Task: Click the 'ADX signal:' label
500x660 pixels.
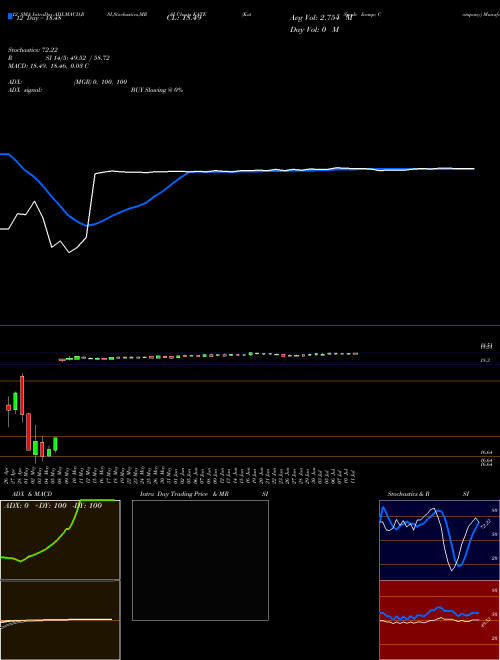Action: click(25, 90)
